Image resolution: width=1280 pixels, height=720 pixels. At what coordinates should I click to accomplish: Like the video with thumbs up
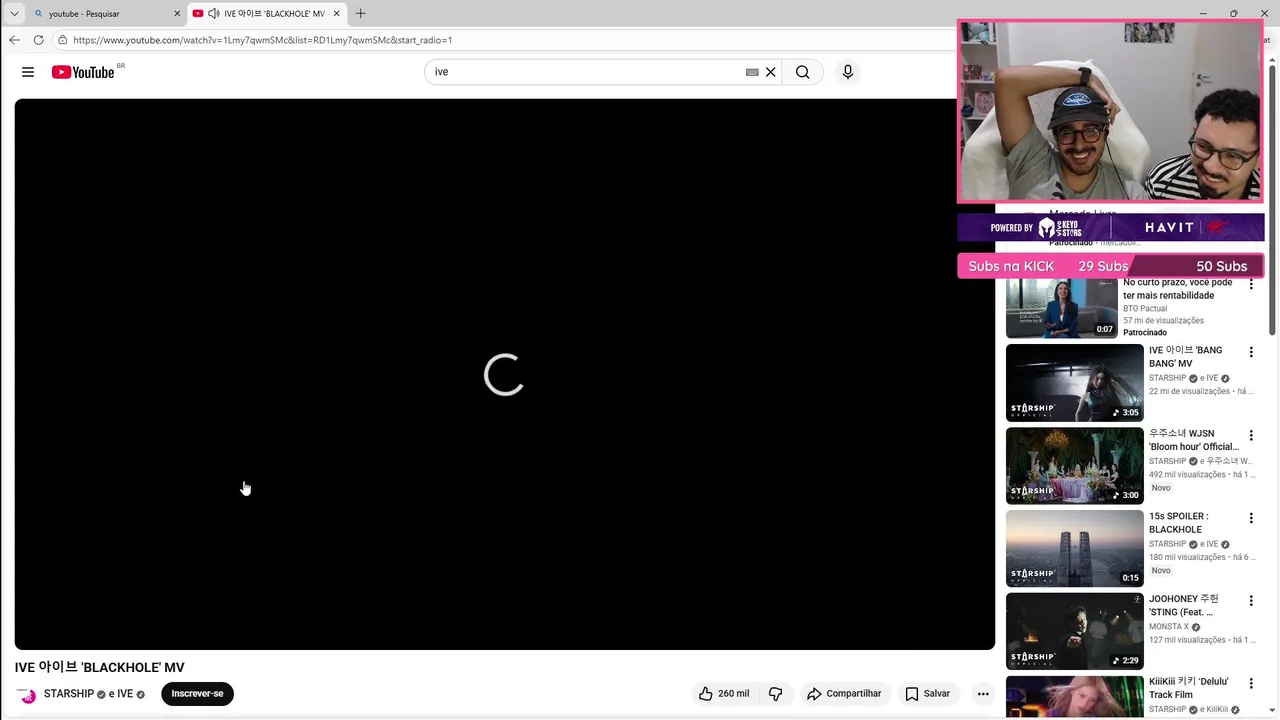pos(706,693)
